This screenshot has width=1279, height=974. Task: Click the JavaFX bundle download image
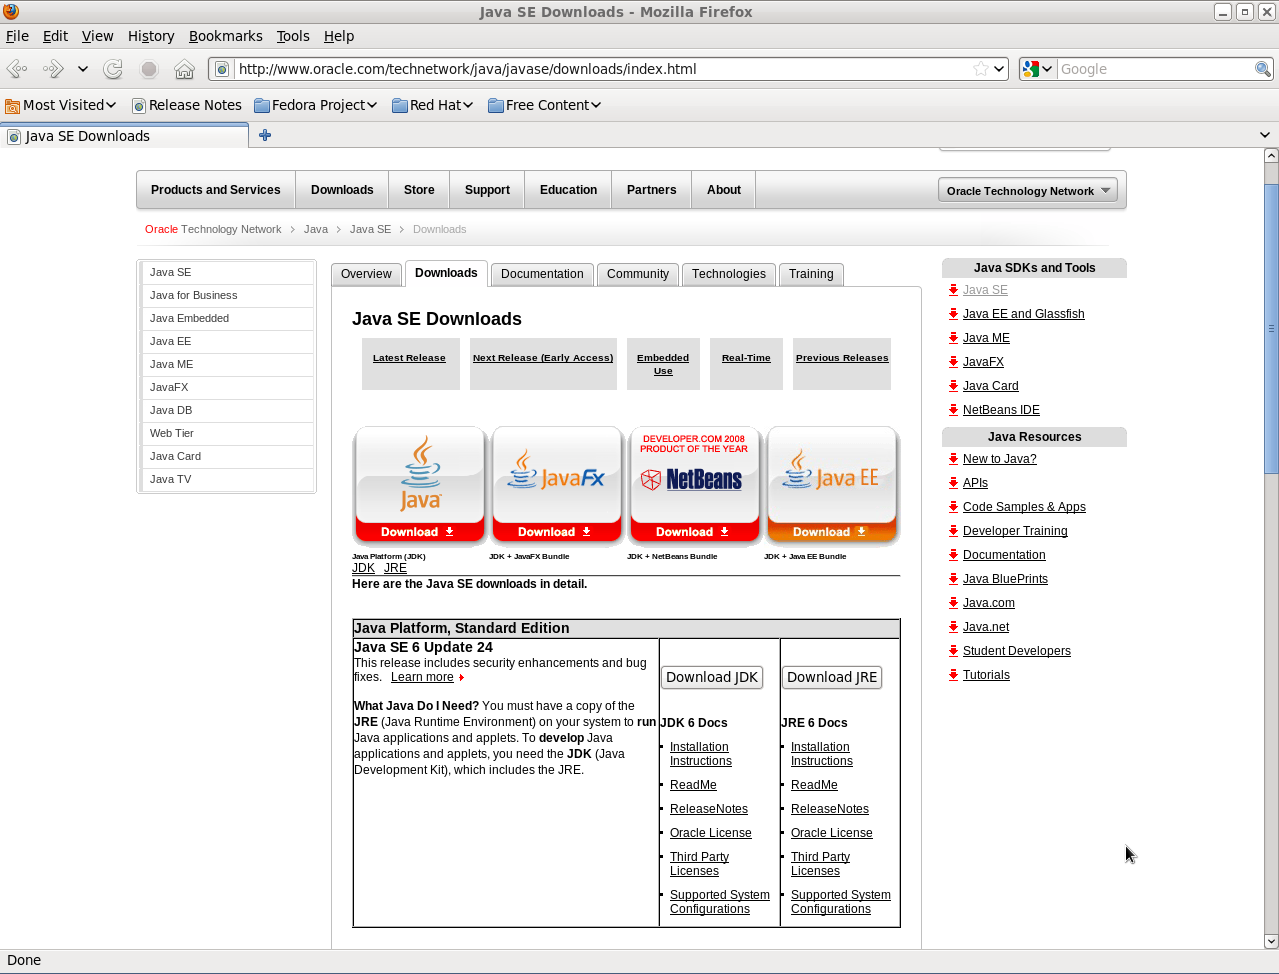pos(557,486)
